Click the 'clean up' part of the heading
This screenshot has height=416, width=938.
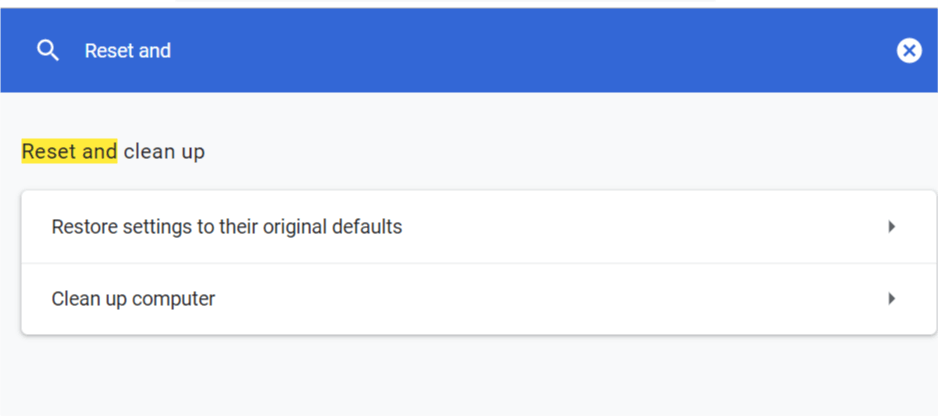[x=164, y=152]
